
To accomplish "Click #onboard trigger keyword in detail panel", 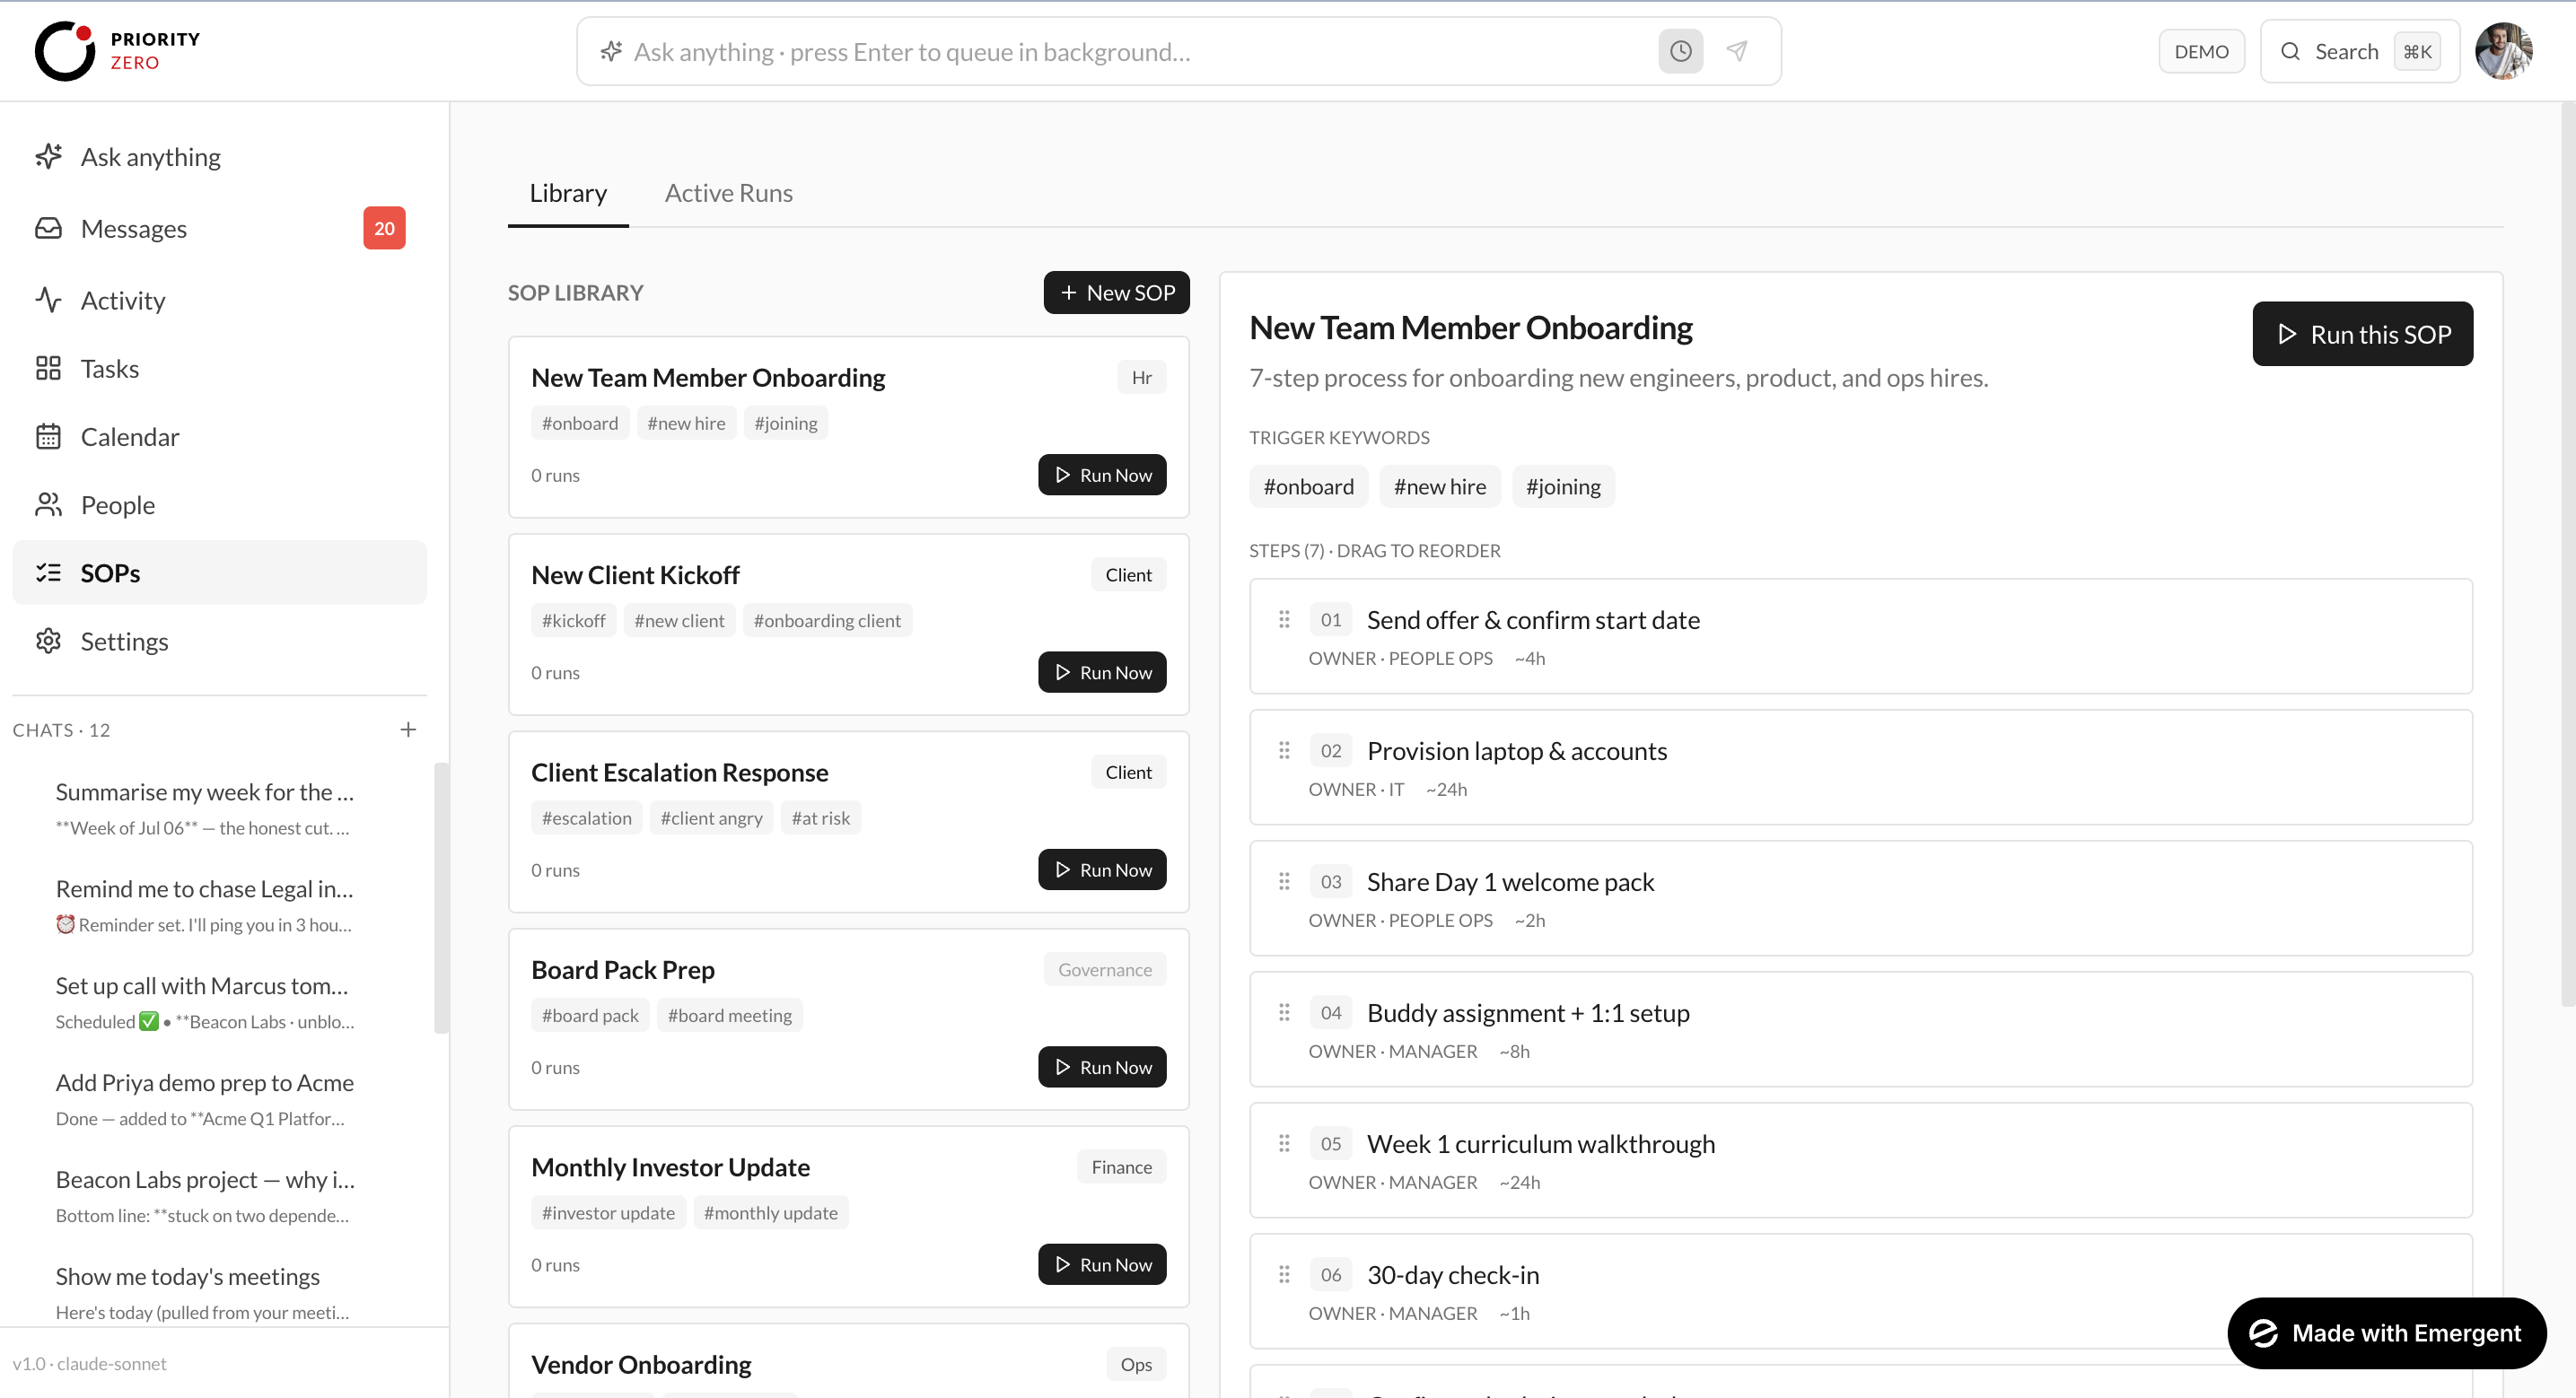I will click(x=1308, y=487).
